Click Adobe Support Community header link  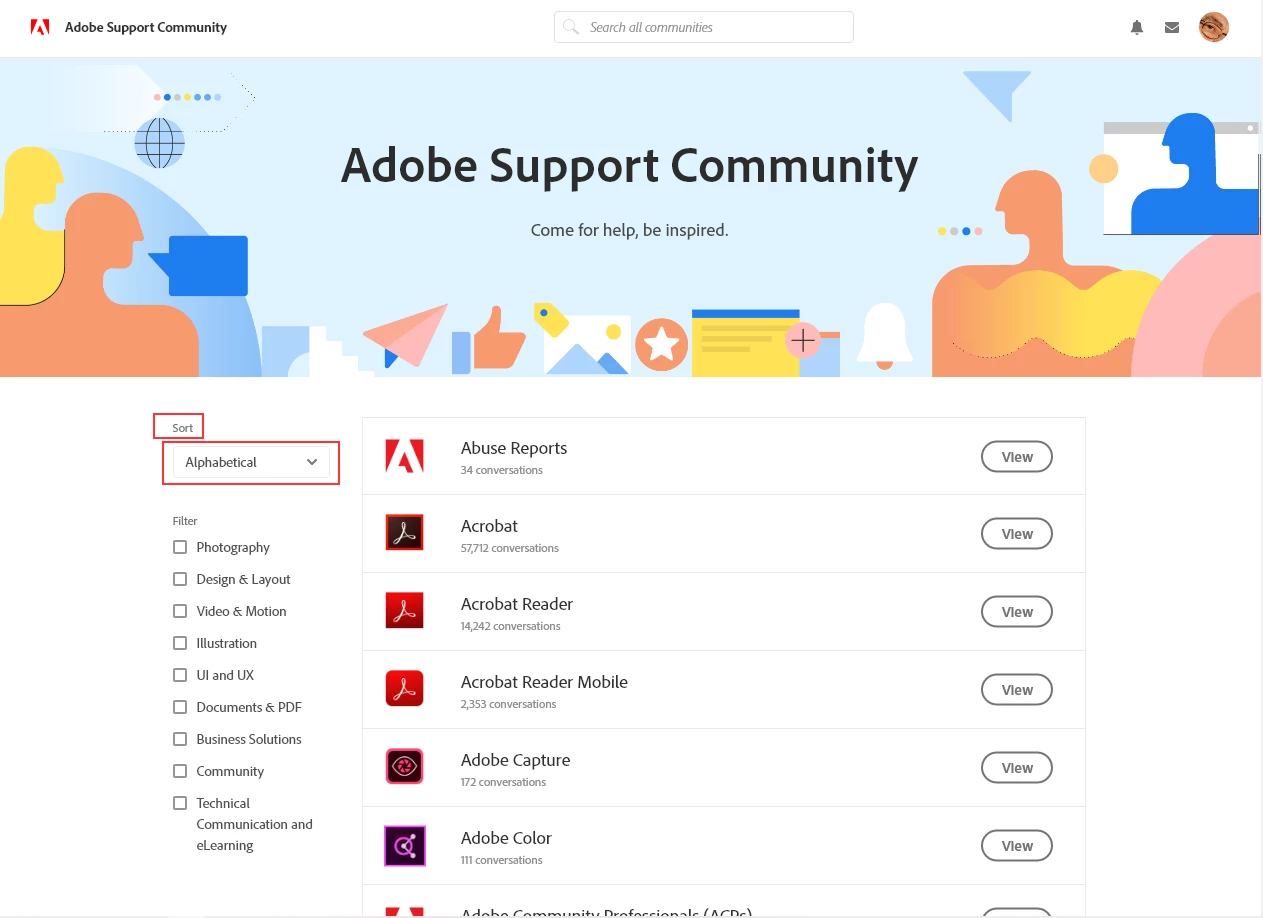point(146,27)
